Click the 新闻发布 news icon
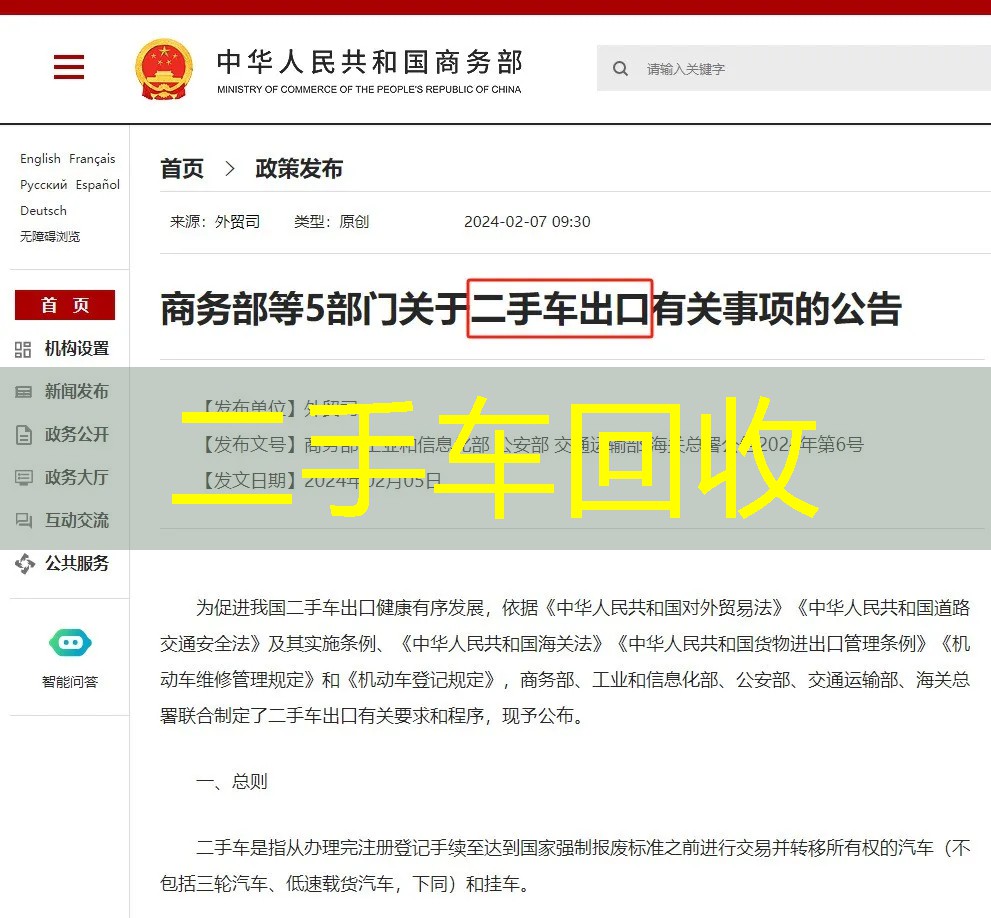 (23, 392)
